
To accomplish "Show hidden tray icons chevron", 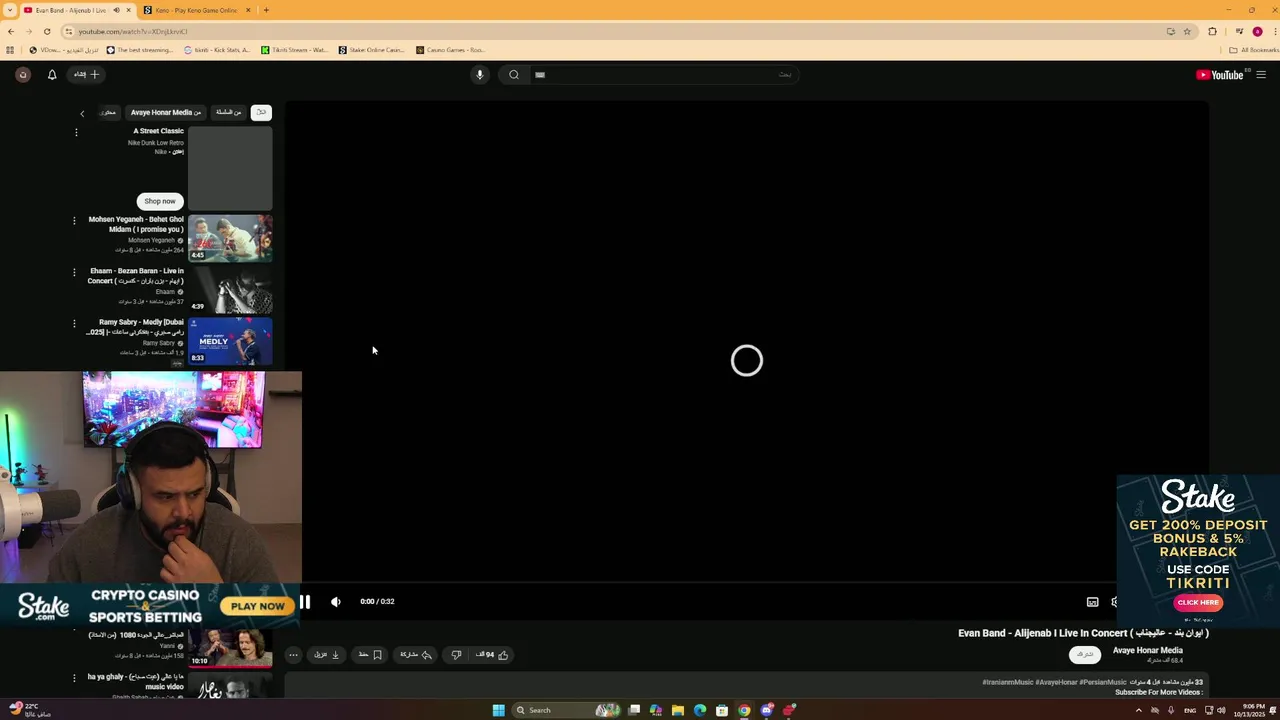I will point(1138,710).
